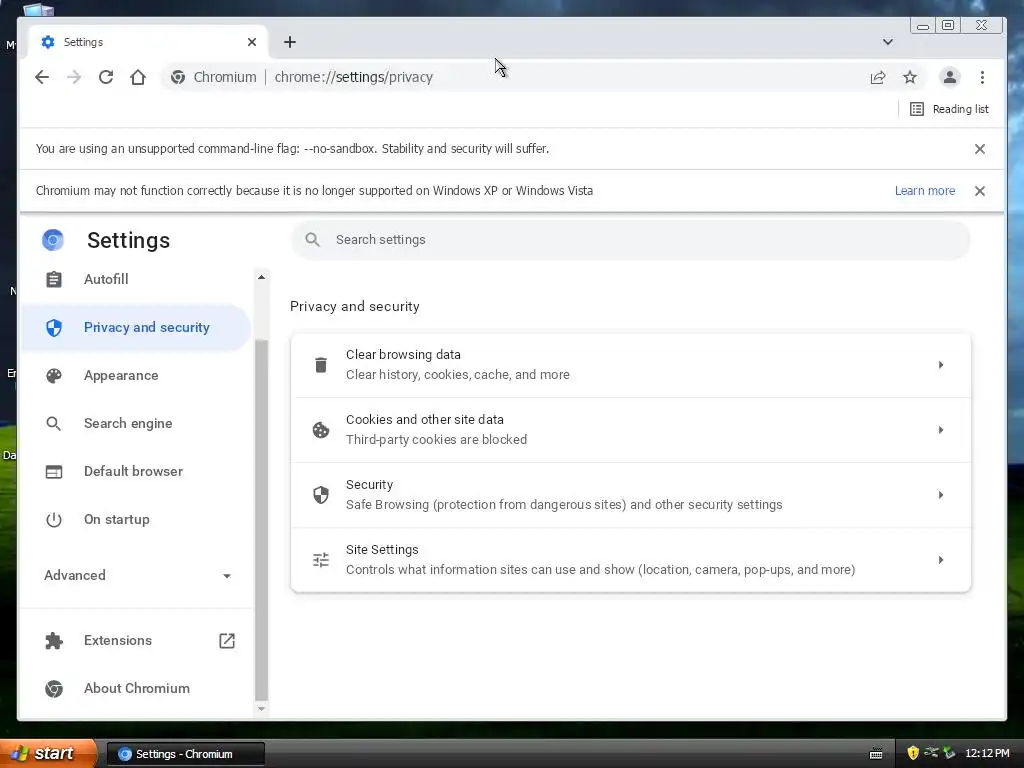Open the profile avatar menu
The image size is (1024, 768).
950,77
